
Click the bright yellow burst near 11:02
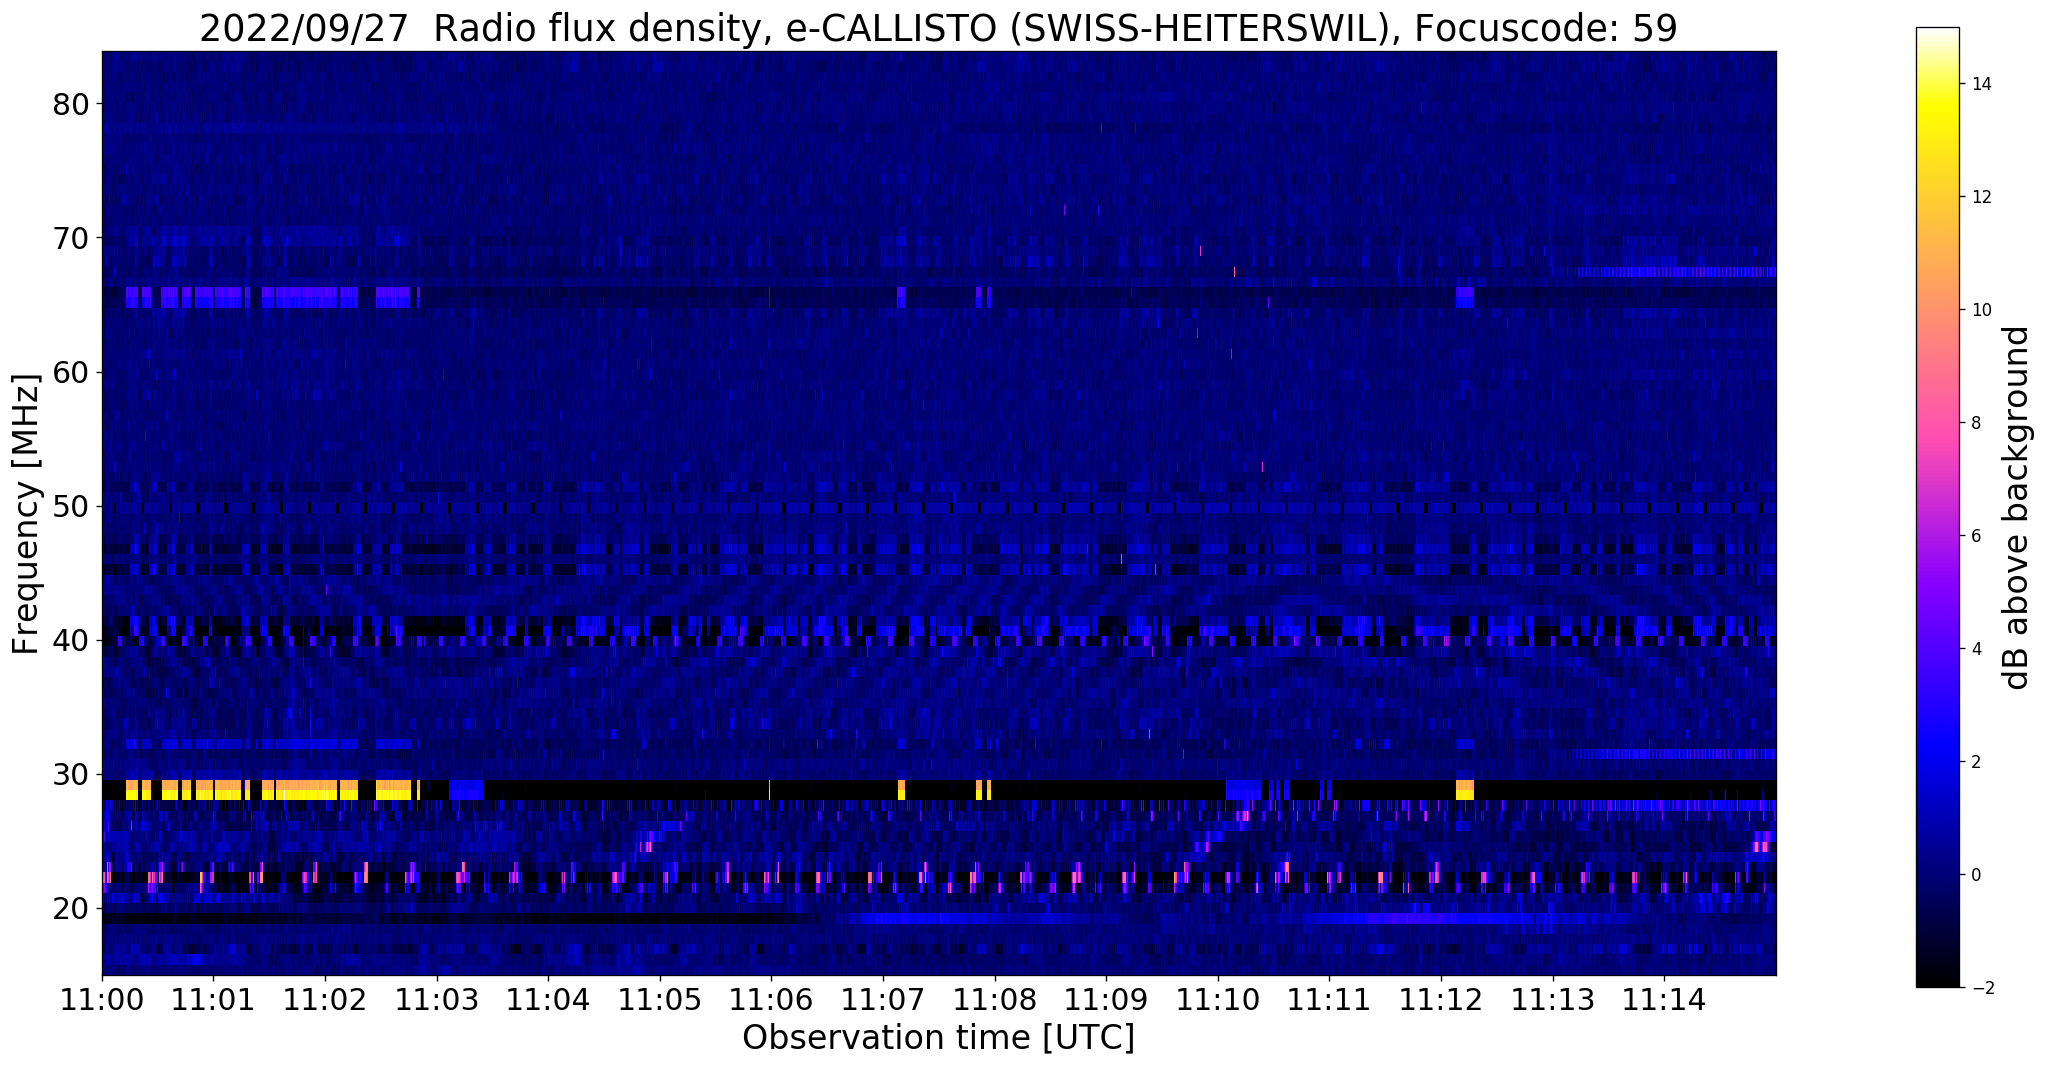click(310, 789)
